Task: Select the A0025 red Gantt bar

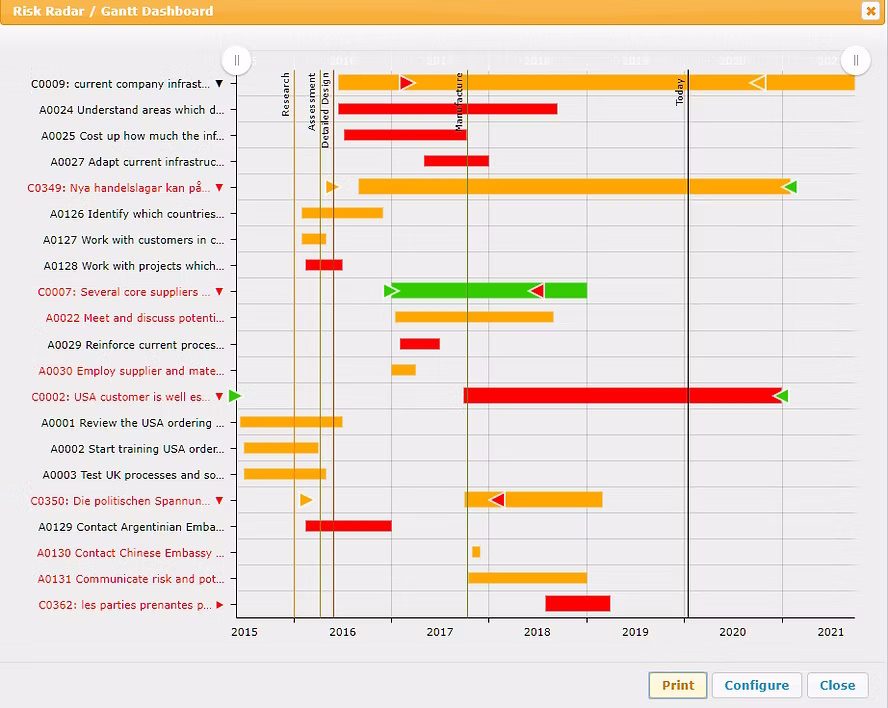Action: pos(405,135)
